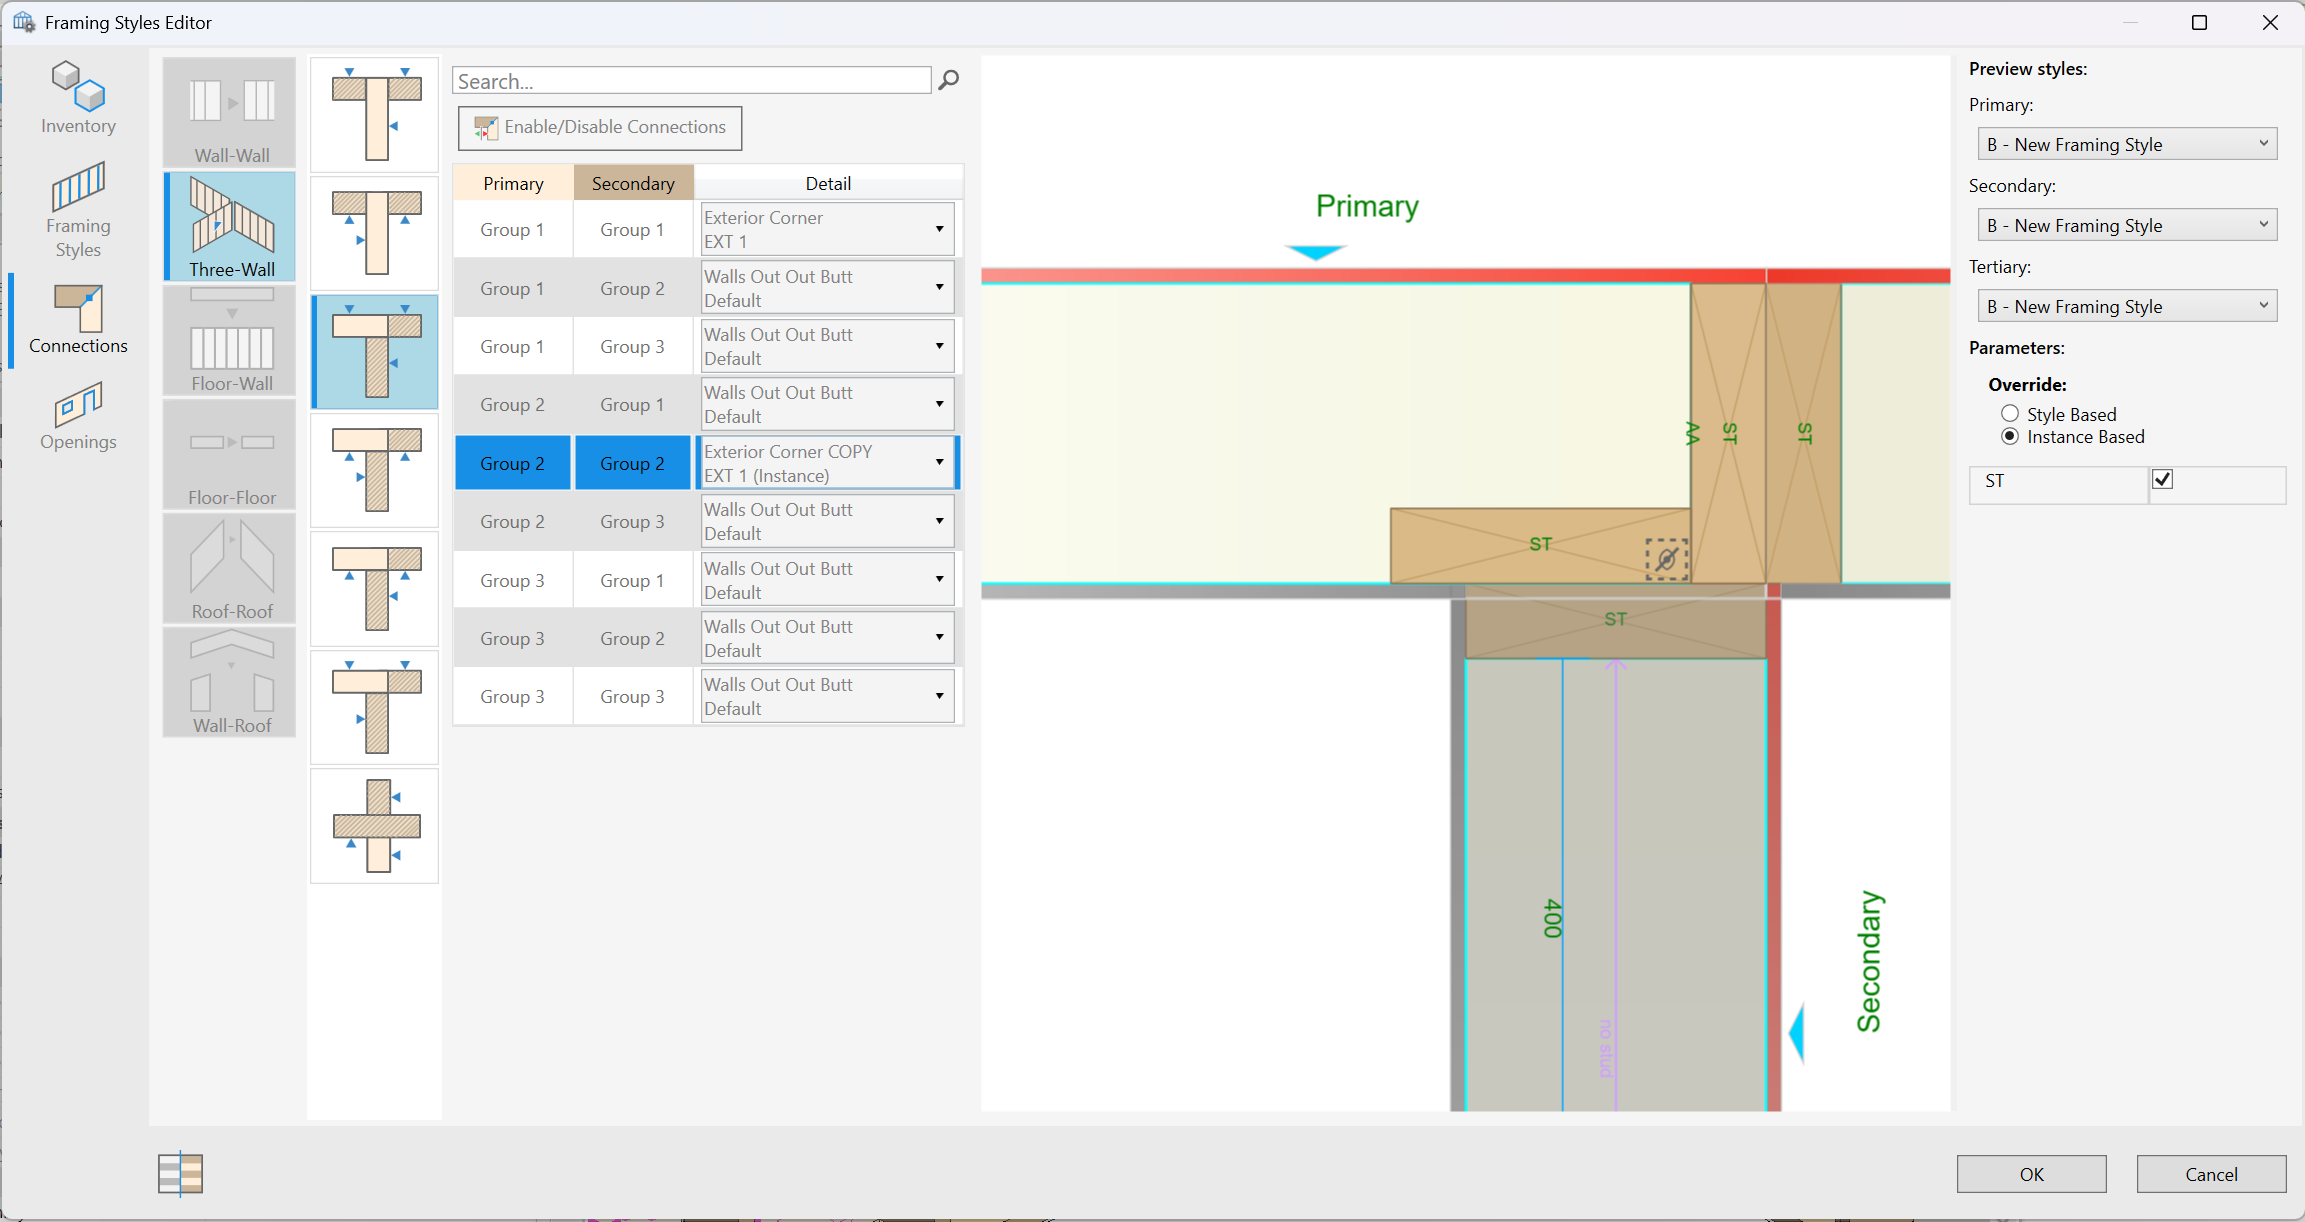2305x1222 pixels.
Task: Select the Style Based override option
Action: (x=2010, y=414)
